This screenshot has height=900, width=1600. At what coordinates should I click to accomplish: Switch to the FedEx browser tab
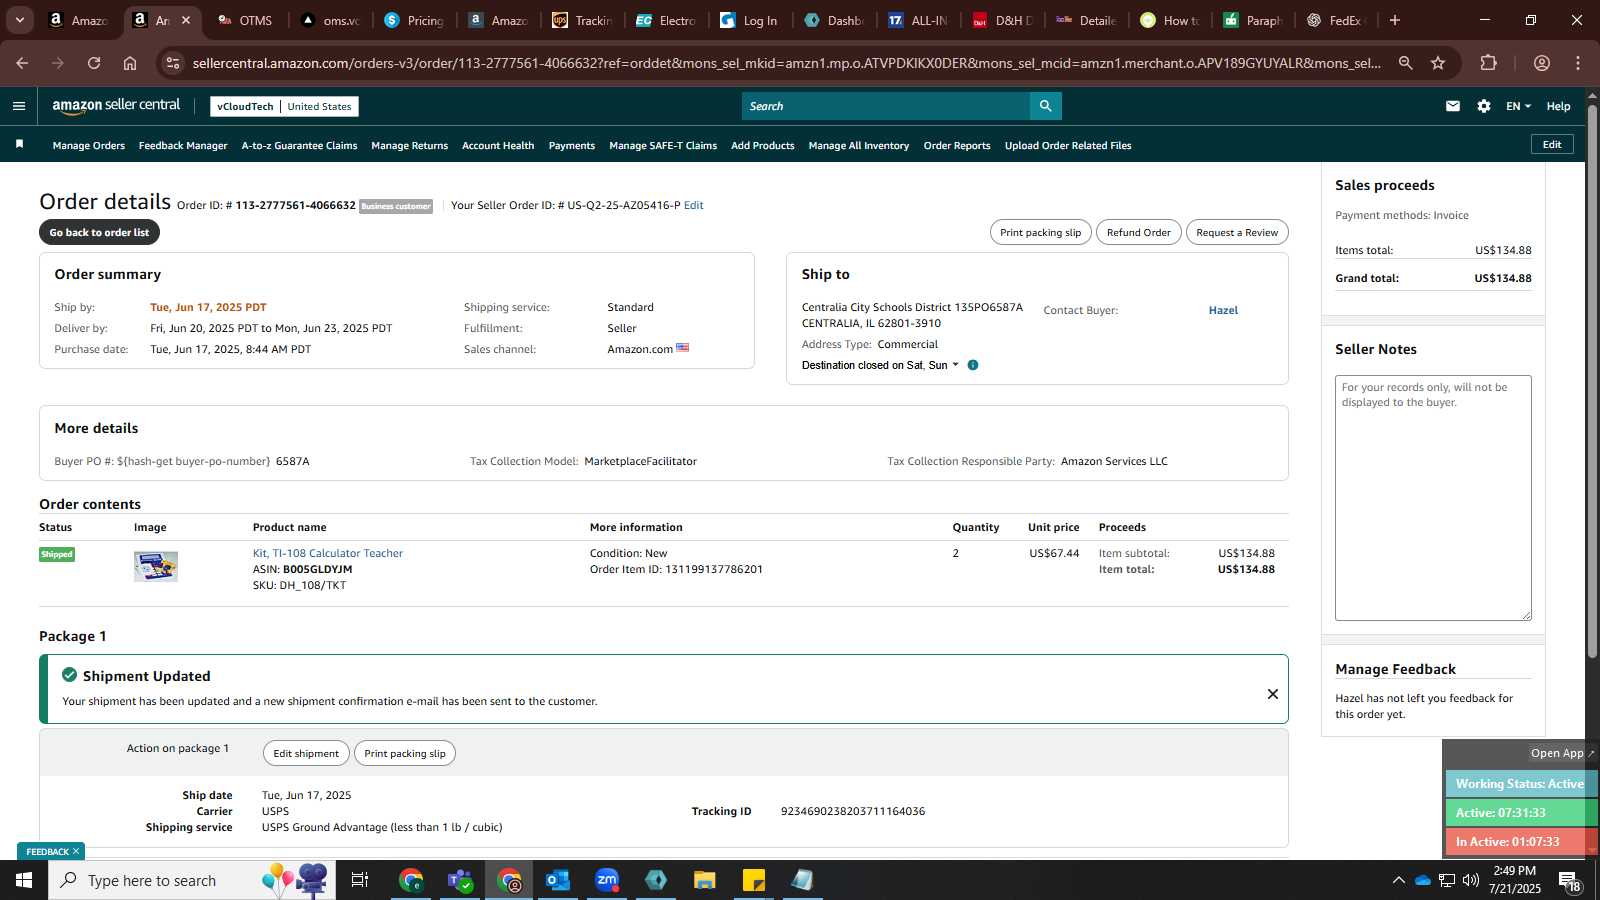[1338, 20]
